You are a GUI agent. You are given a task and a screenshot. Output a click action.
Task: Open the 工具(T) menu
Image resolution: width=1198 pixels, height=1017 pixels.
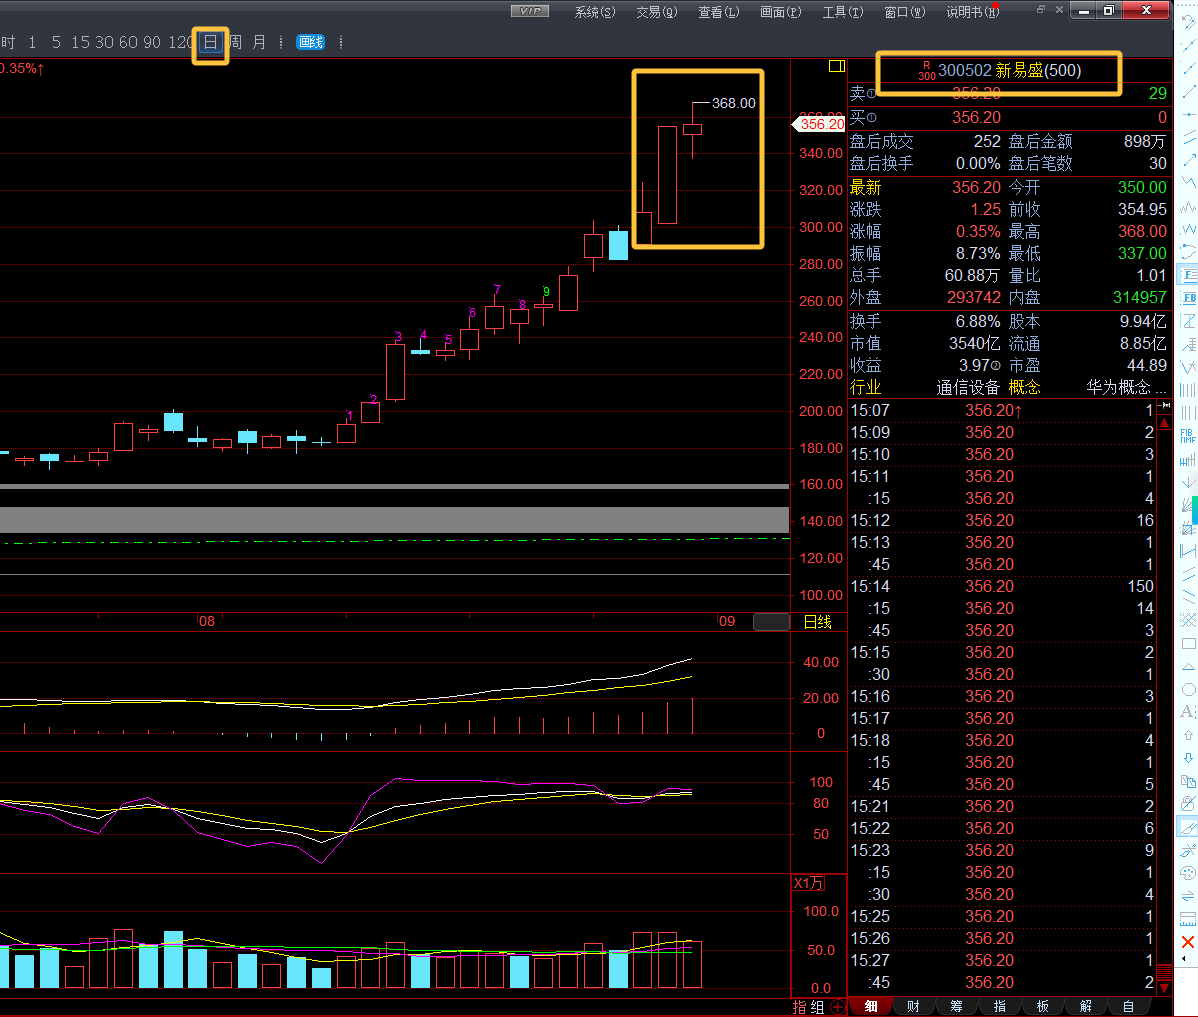[842, 11]
